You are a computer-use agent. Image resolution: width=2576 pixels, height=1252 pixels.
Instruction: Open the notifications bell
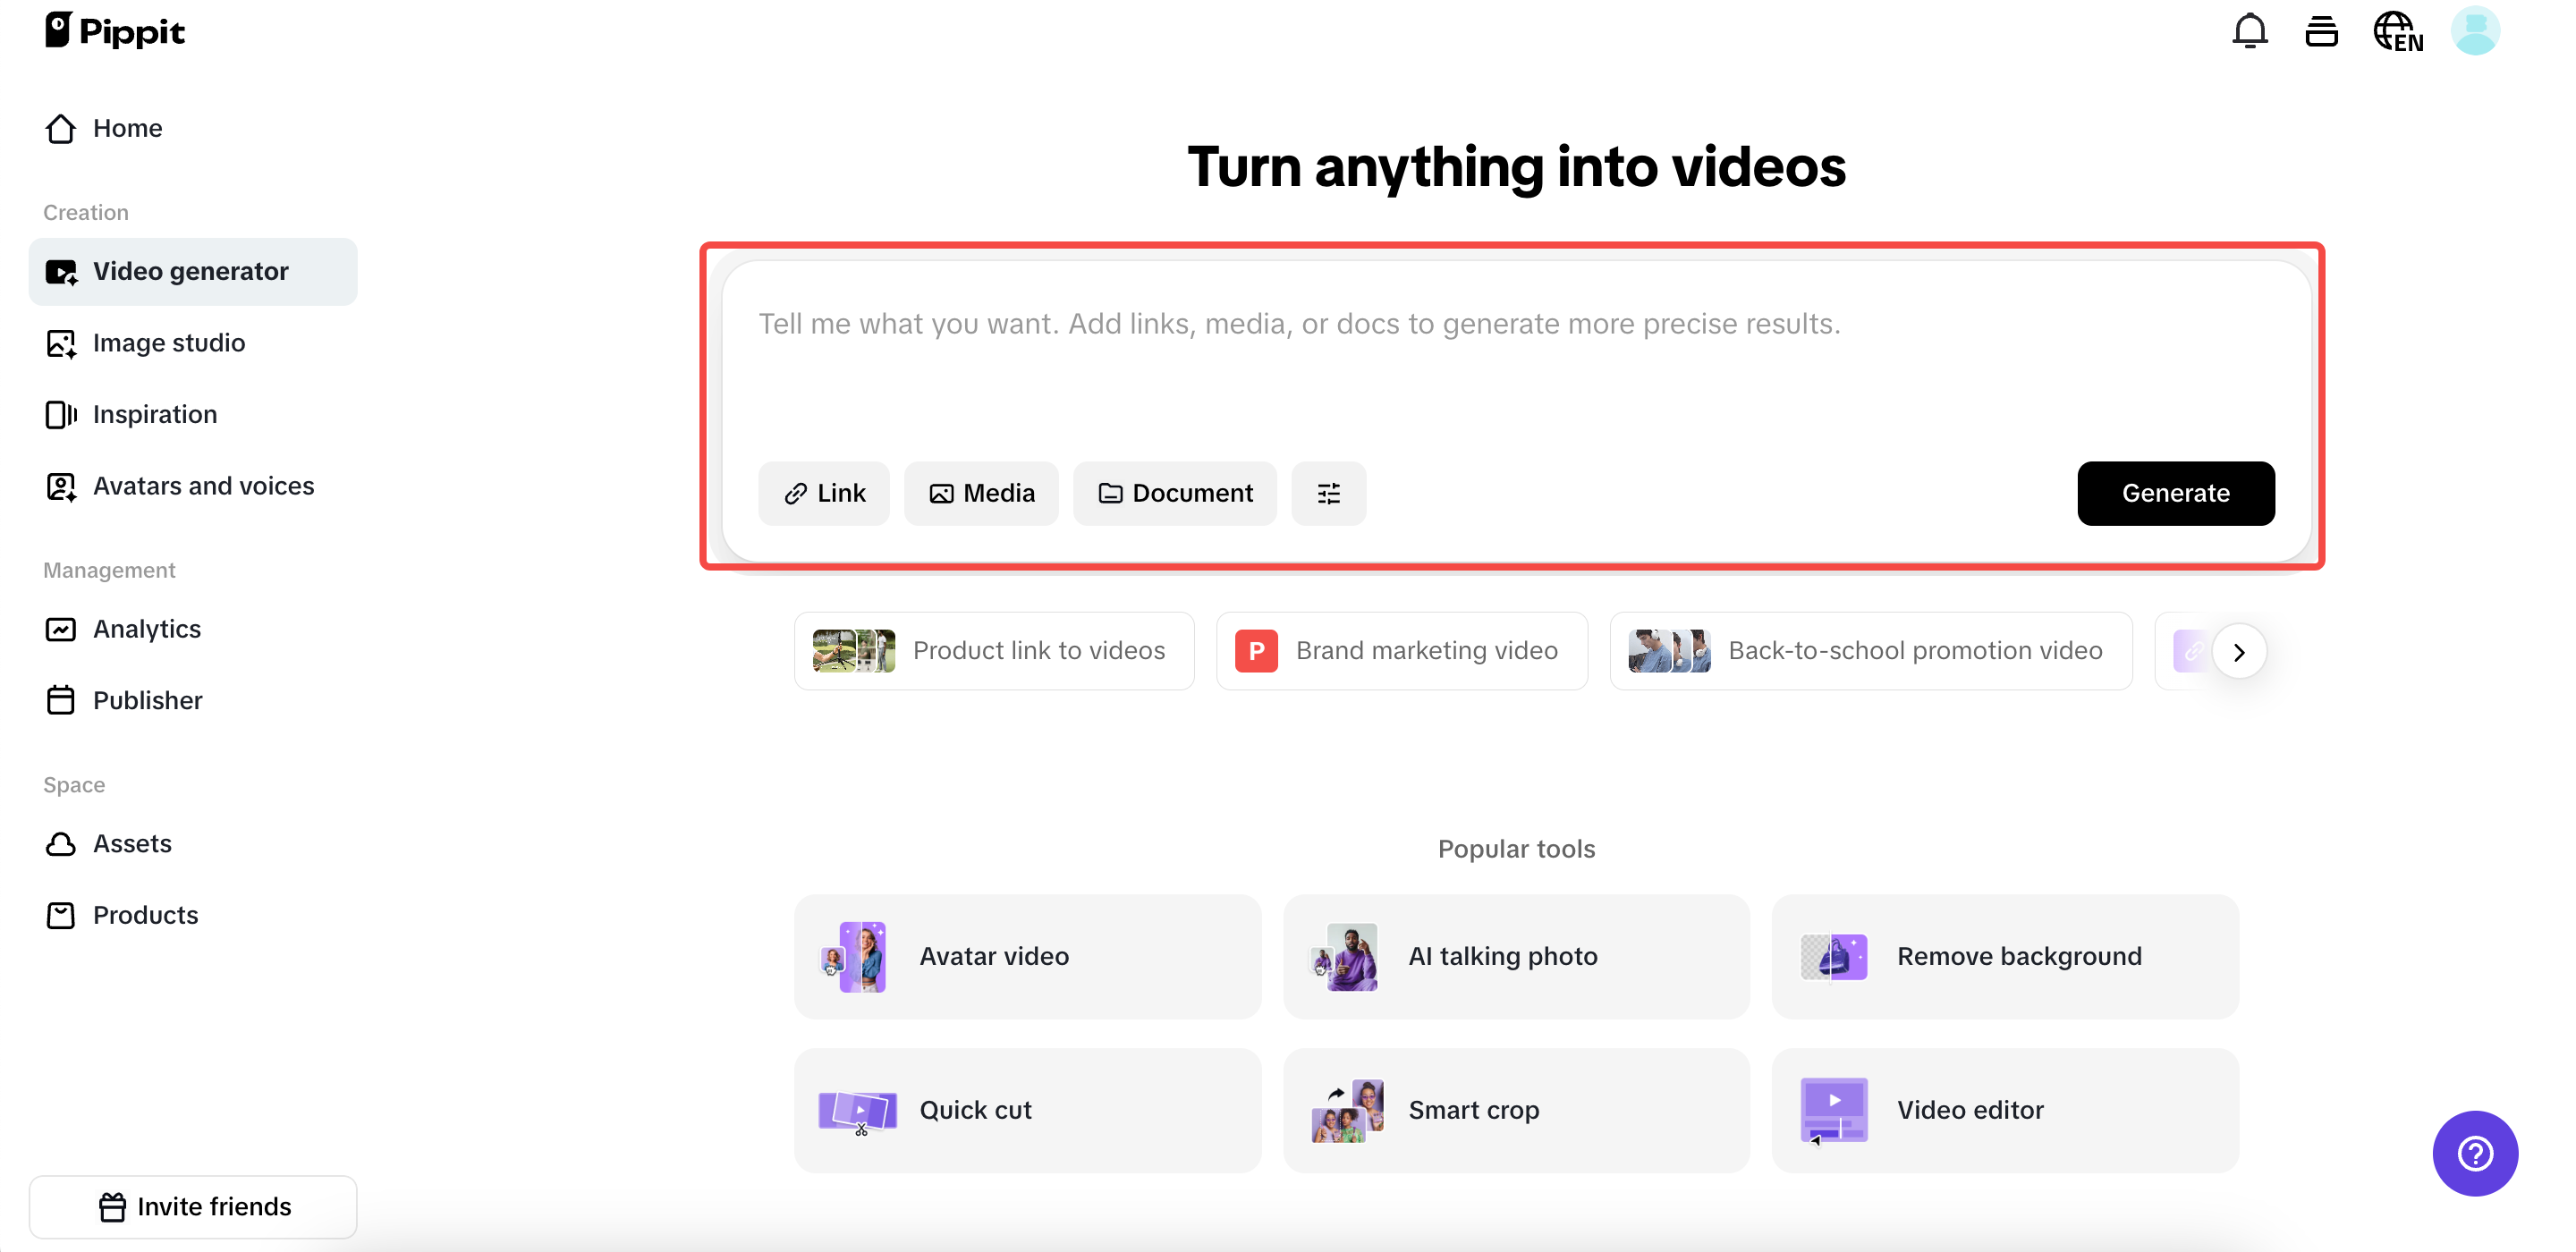(2249, 30)
